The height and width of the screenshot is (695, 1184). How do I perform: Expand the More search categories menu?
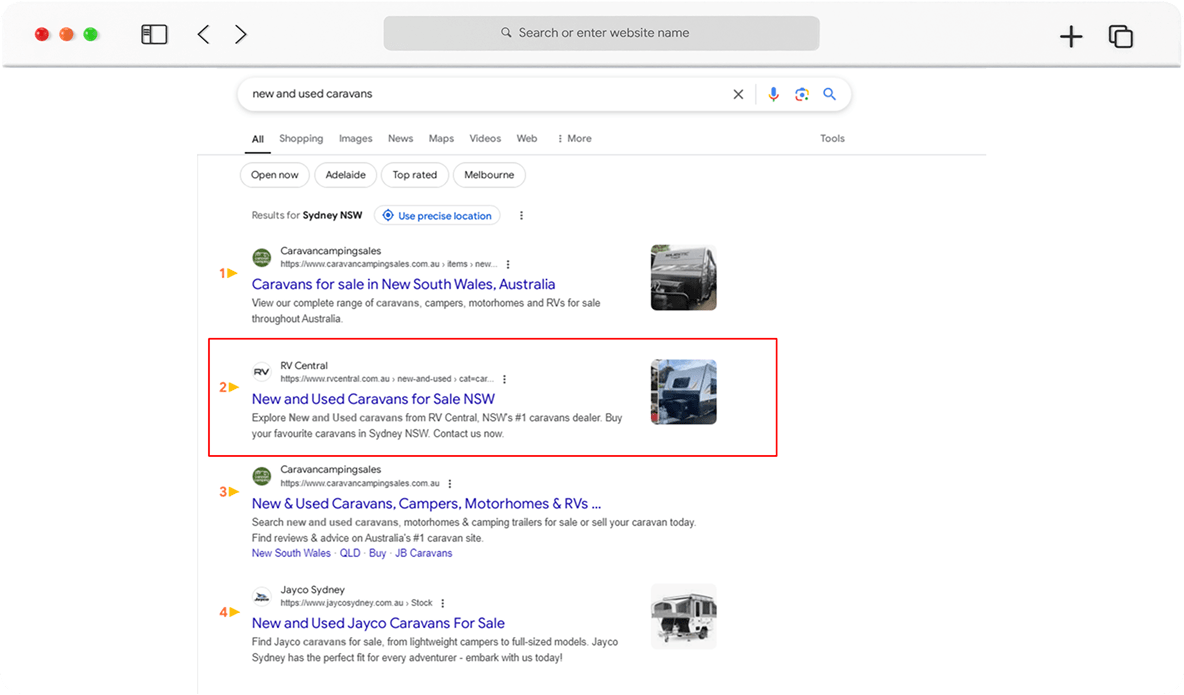pyautogui.click(x=574, y=138)
